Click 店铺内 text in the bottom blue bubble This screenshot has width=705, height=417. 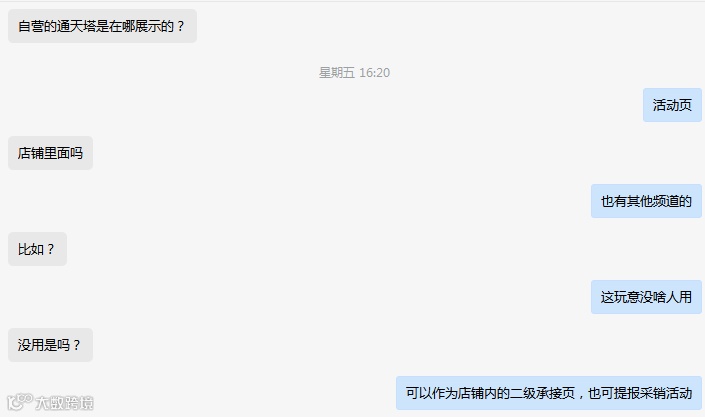(x=477, y=393)
